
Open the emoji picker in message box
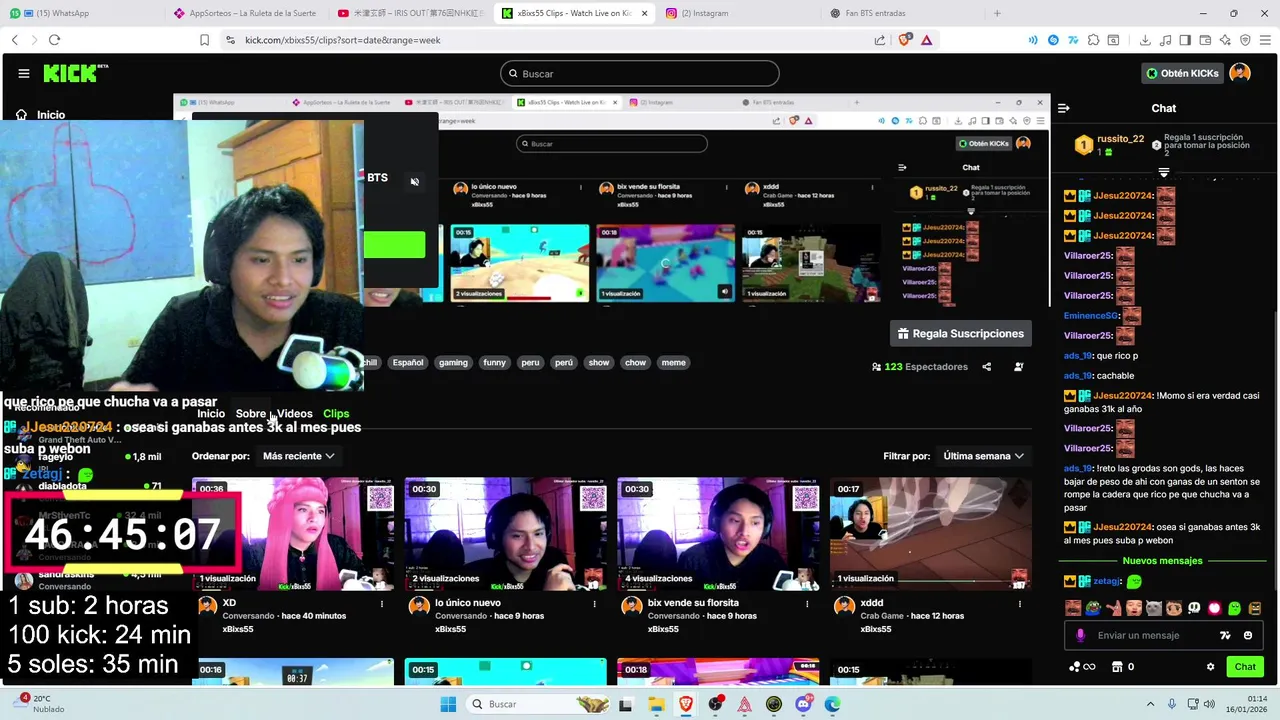(1247, 635)
